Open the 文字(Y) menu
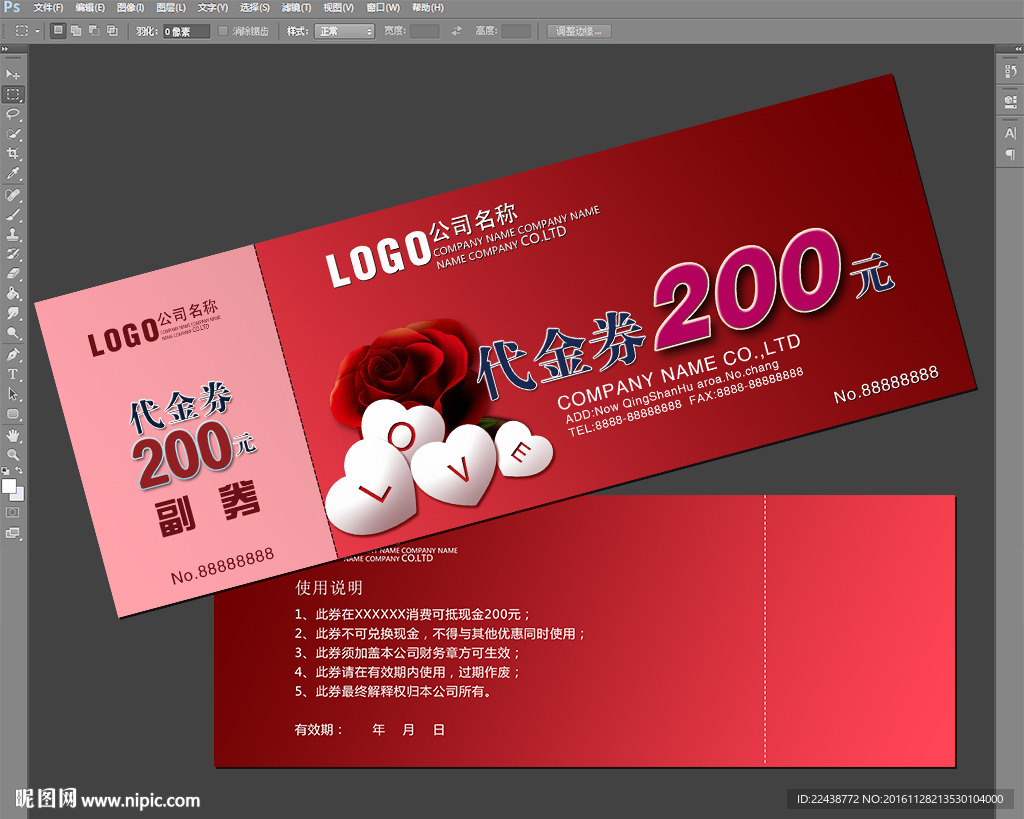This screenshot has height=819, width=1024. coord(213,8)
